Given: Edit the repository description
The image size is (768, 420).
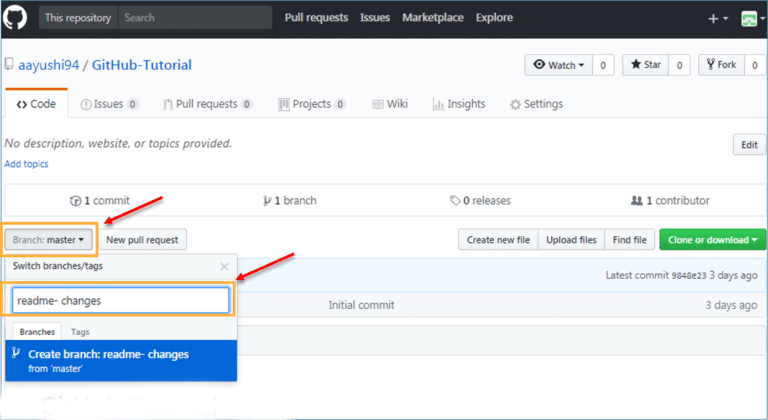Looking at the screenshot, I should click(749, 145).
